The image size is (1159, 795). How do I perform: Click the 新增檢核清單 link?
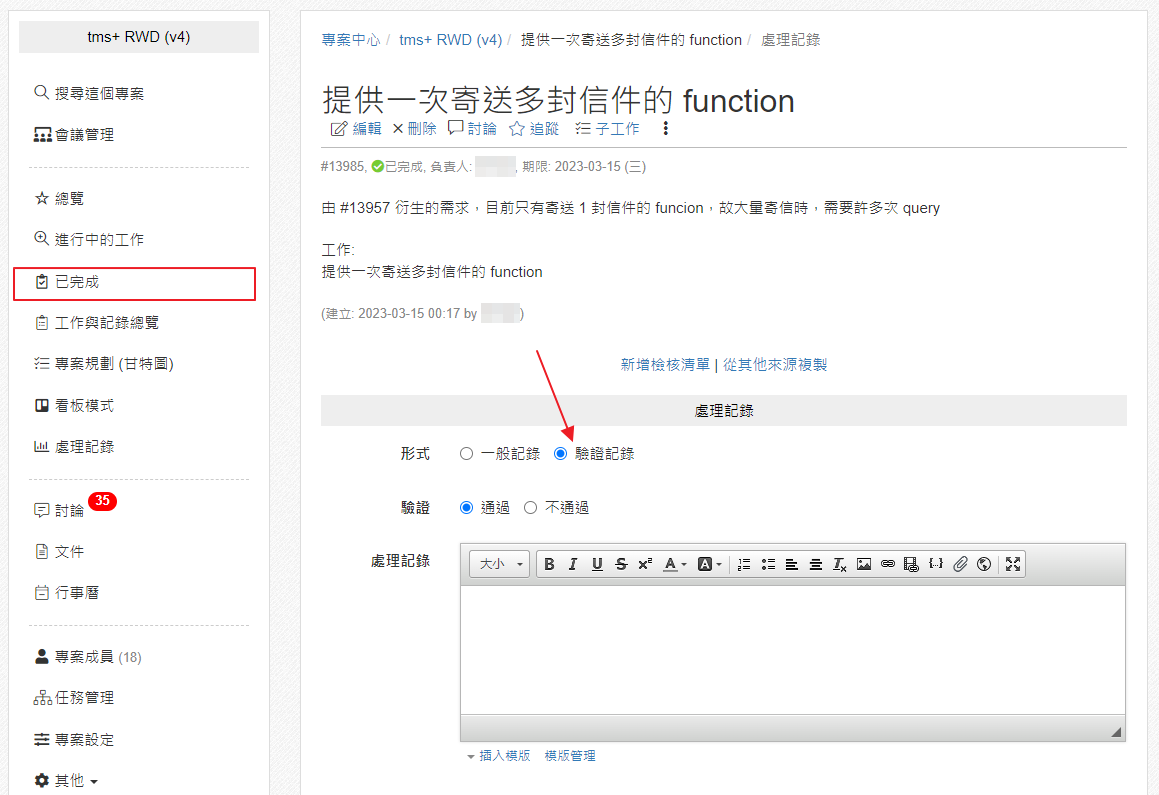tap(665, 364)
